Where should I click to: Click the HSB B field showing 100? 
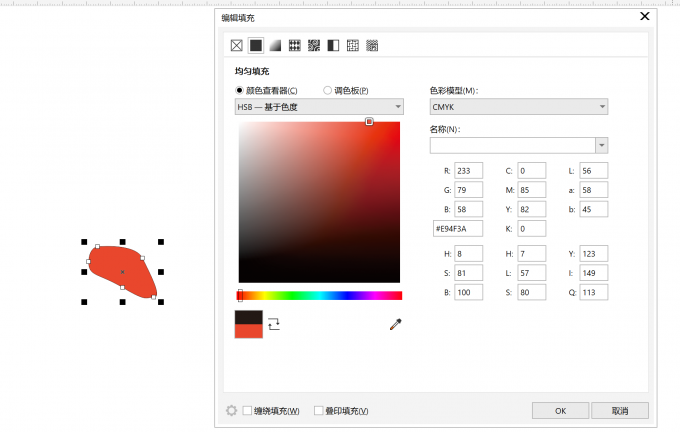coord(468,292)
